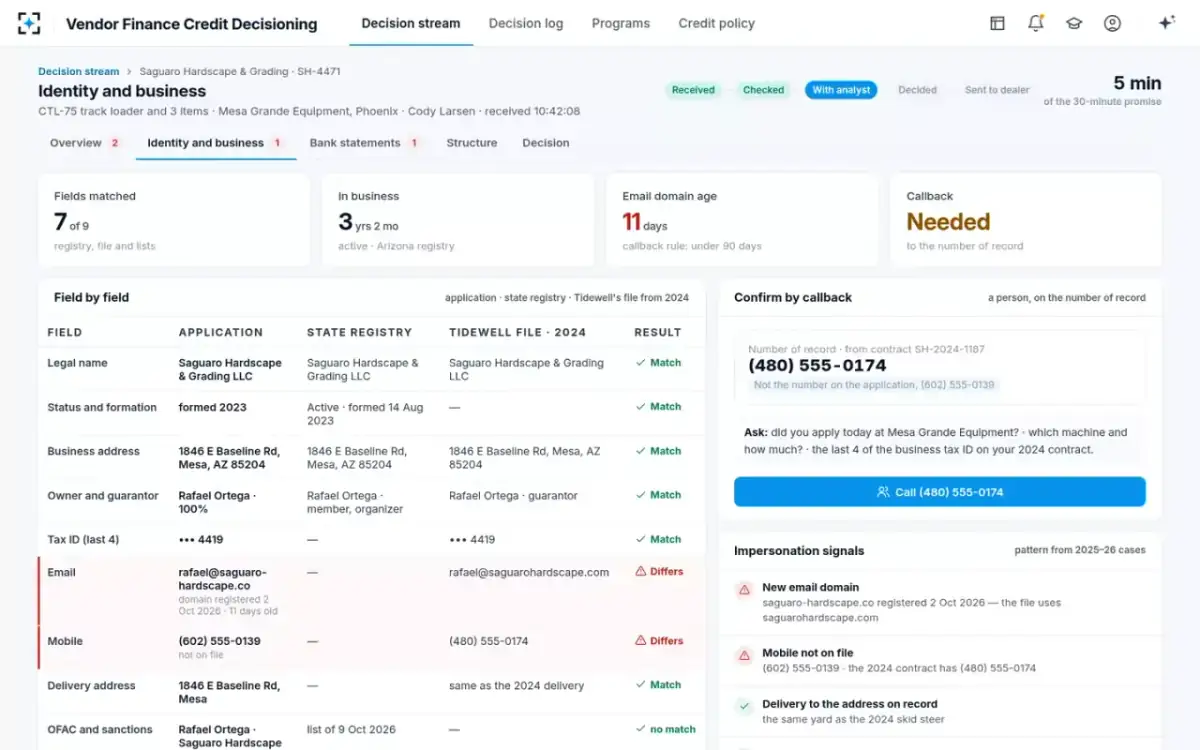Click "Active · formed 14 Aug 2023" registry cell

(365, 414)
